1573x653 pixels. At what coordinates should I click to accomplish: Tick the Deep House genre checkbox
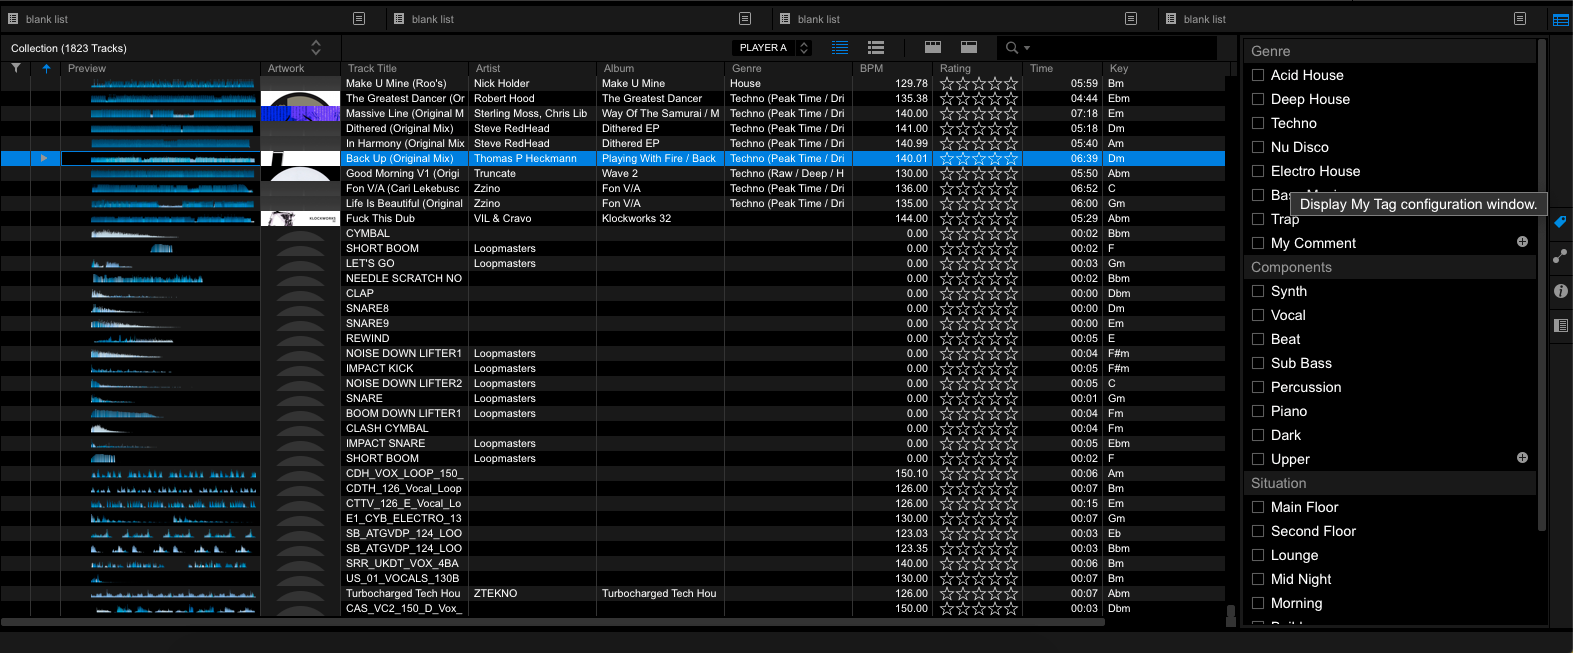coord(1258,99)
